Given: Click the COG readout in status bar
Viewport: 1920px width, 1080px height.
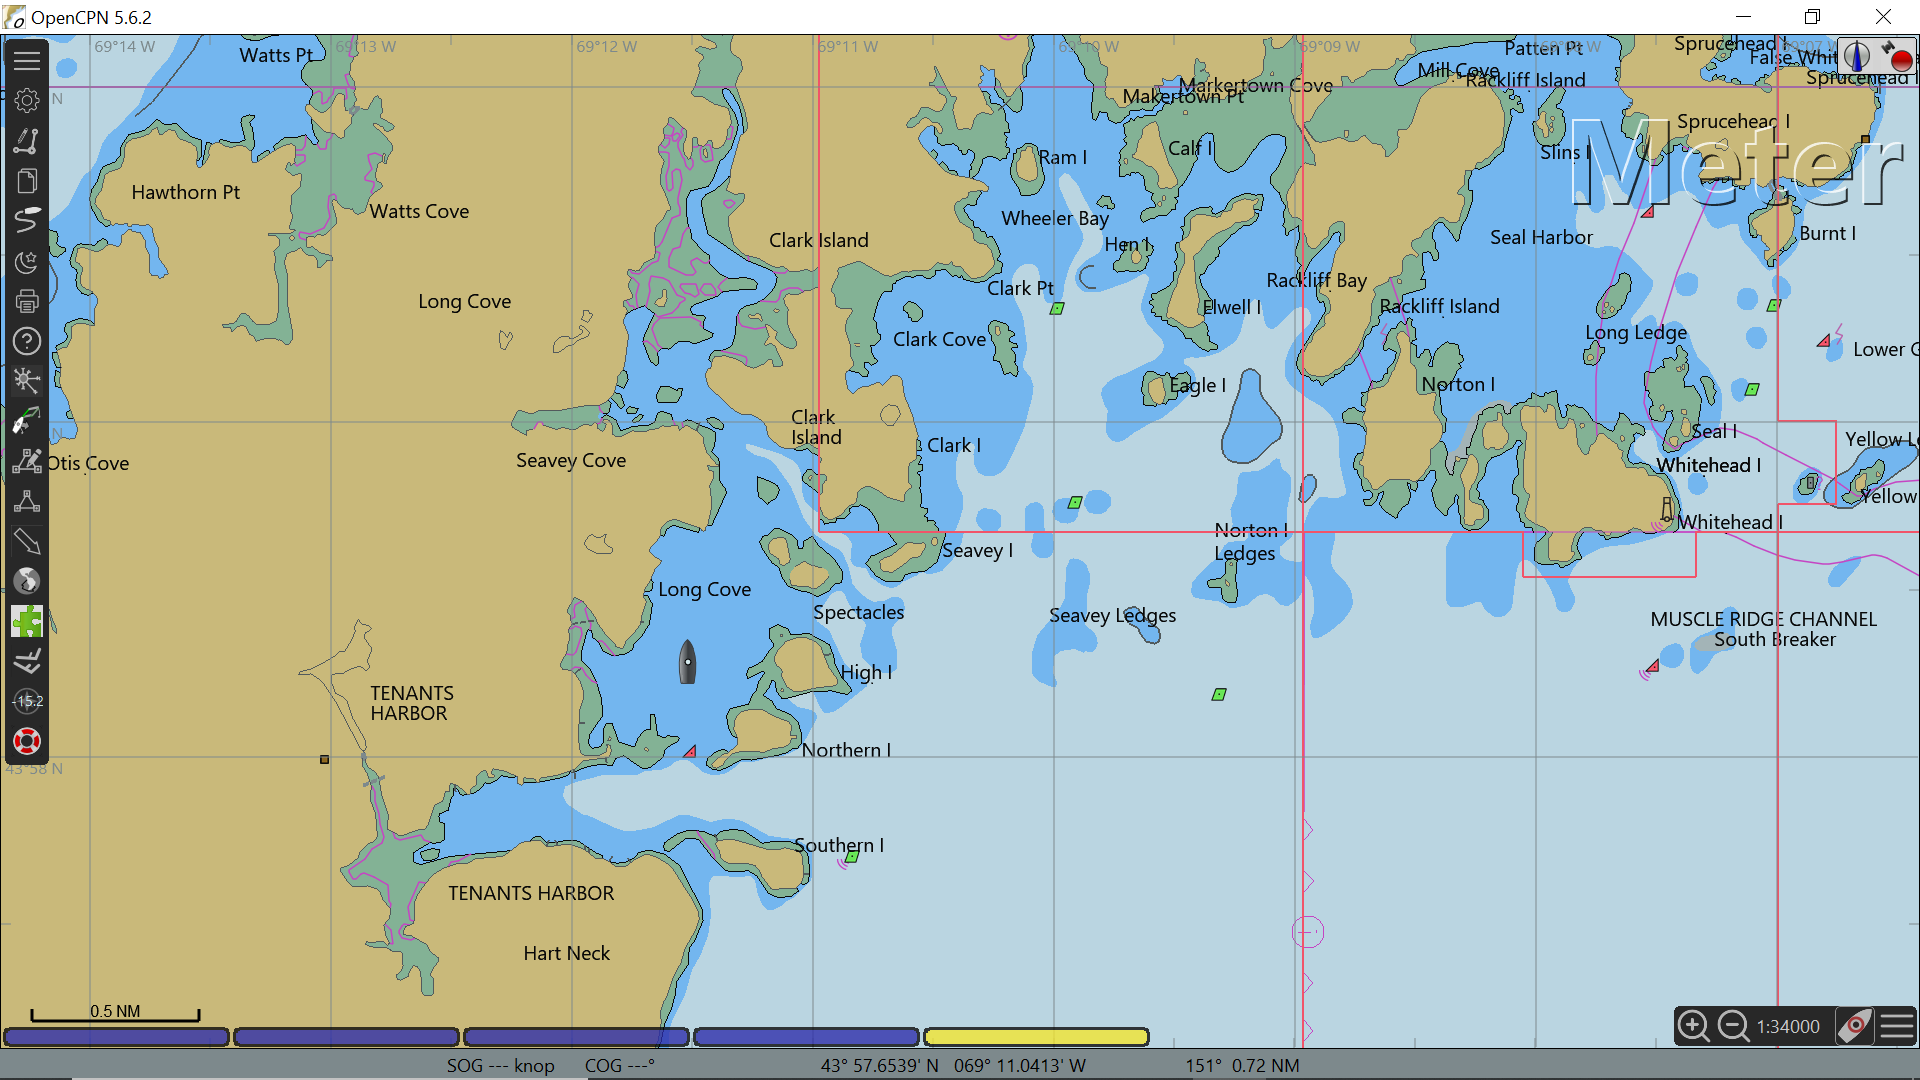Looking at the screenshot, I should click(620, 1066).
